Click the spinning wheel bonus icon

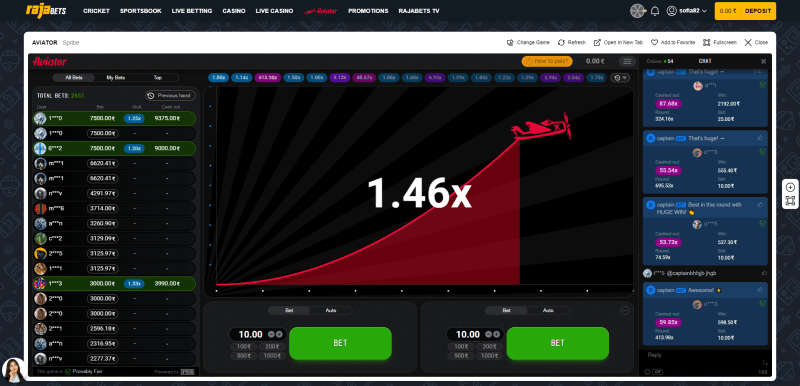638,11
